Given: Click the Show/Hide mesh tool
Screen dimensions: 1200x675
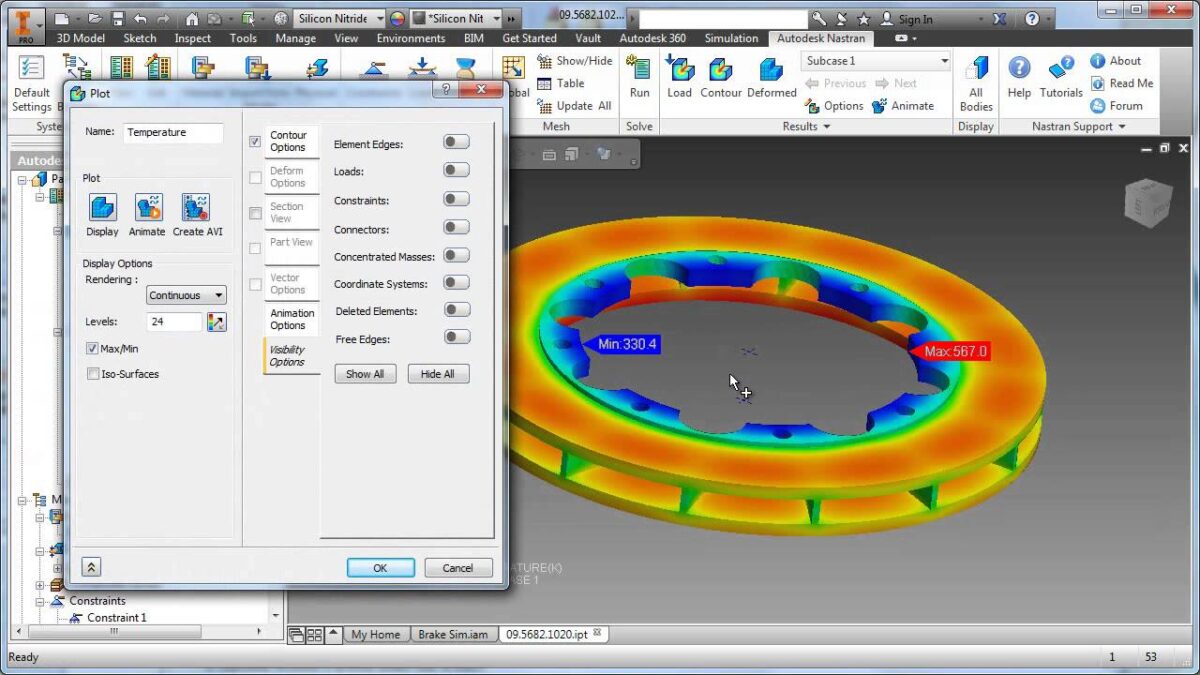Looking at the screenshot, I should coord(575,61).
